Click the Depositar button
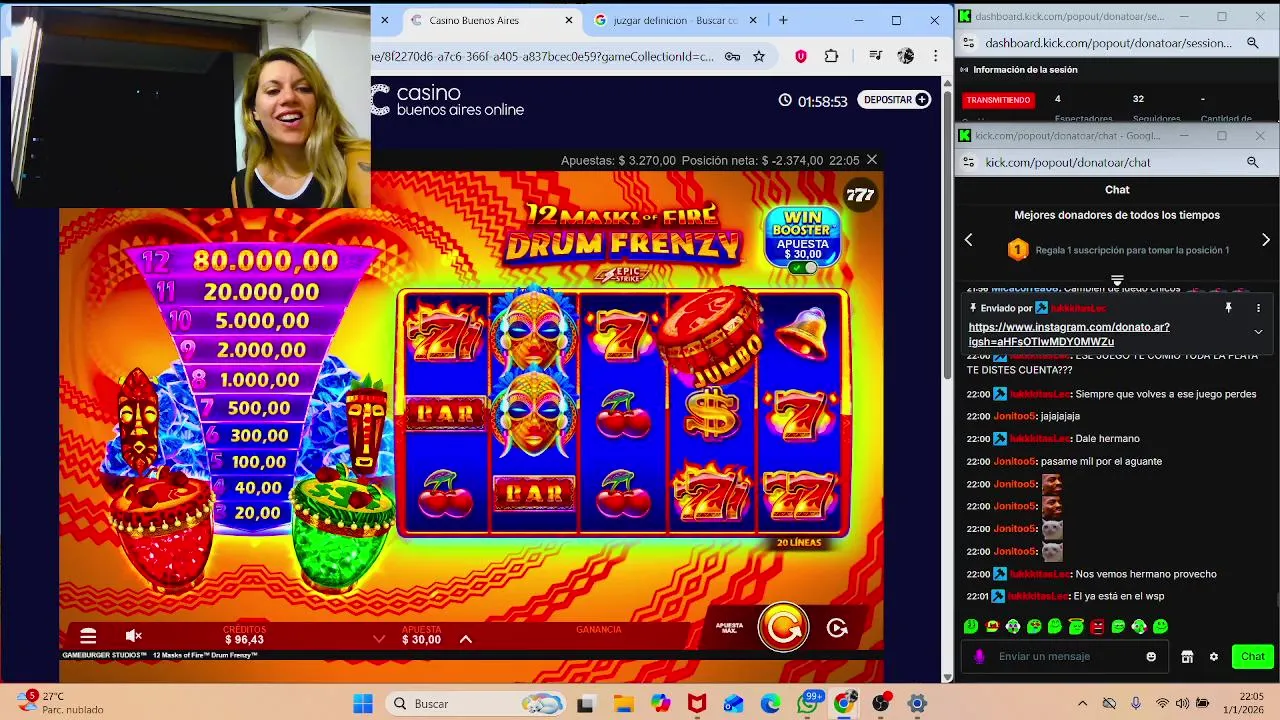The height and width of the screenshot is (720, 1280). [894, 100]
